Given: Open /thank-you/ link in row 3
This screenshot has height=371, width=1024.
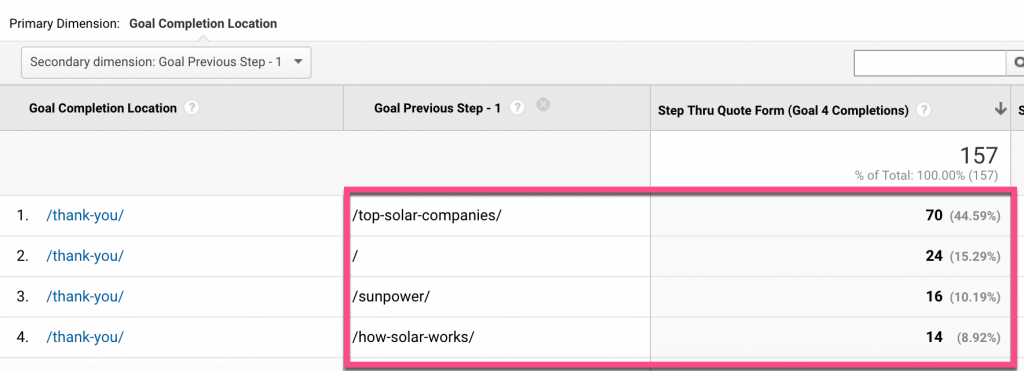Looking at the screenshot, I should point(85,297).
